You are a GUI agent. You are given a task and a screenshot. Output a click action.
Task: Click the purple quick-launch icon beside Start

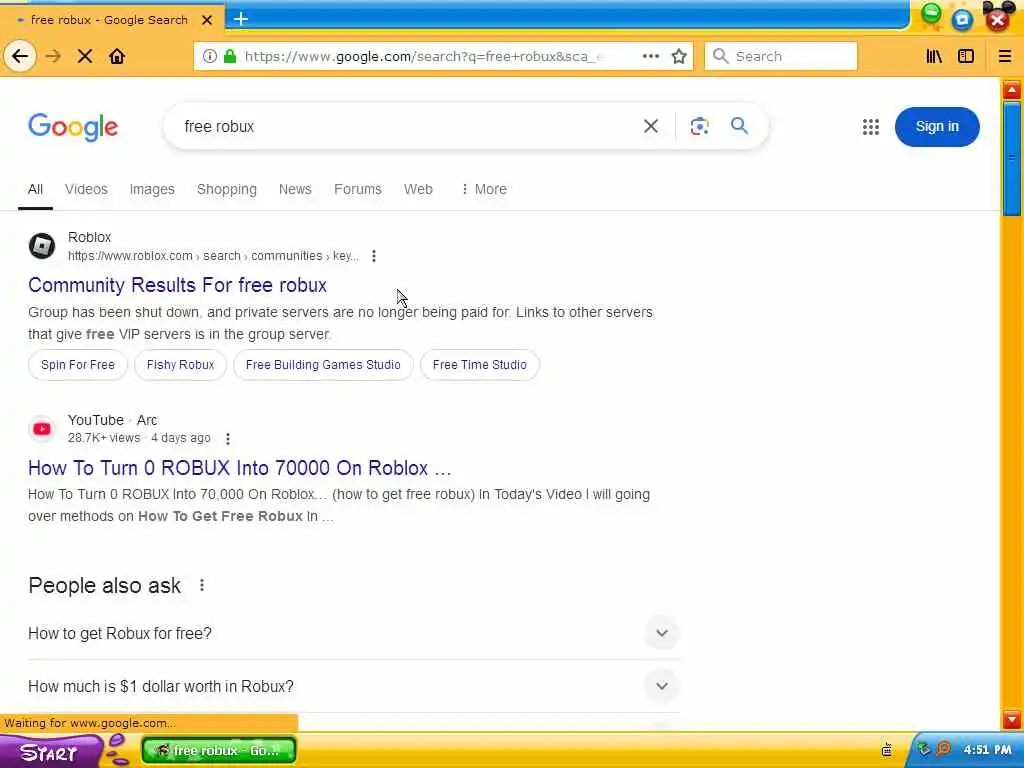[117, 750]
